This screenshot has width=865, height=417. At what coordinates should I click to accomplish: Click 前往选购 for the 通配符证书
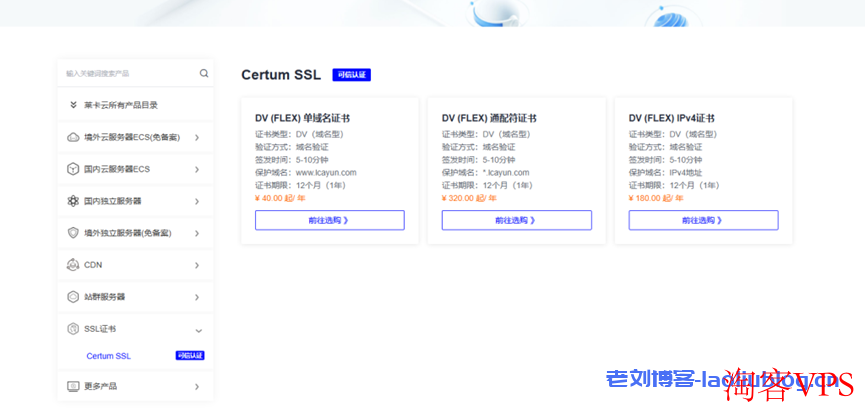click(x=516, y=220)
